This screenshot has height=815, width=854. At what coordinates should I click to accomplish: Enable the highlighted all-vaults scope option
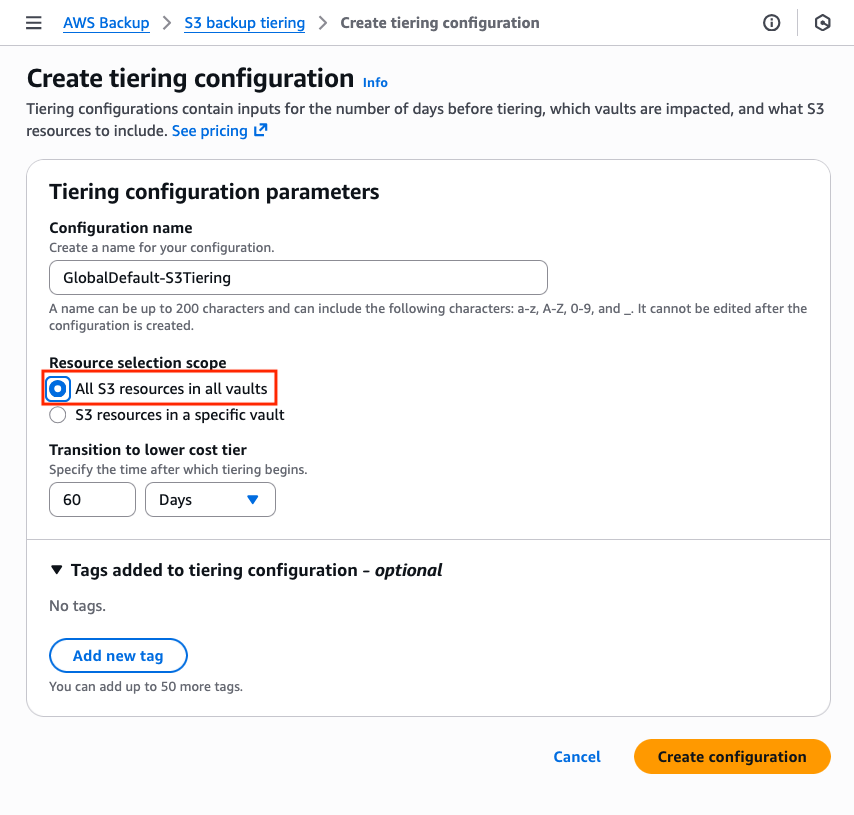click(57, 388)
